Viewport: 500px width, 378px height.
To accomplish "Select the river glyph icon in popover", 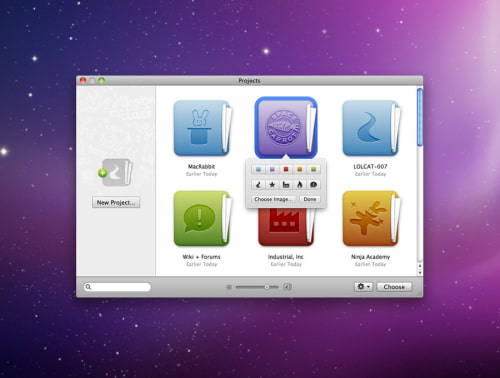I will point(258,185).
